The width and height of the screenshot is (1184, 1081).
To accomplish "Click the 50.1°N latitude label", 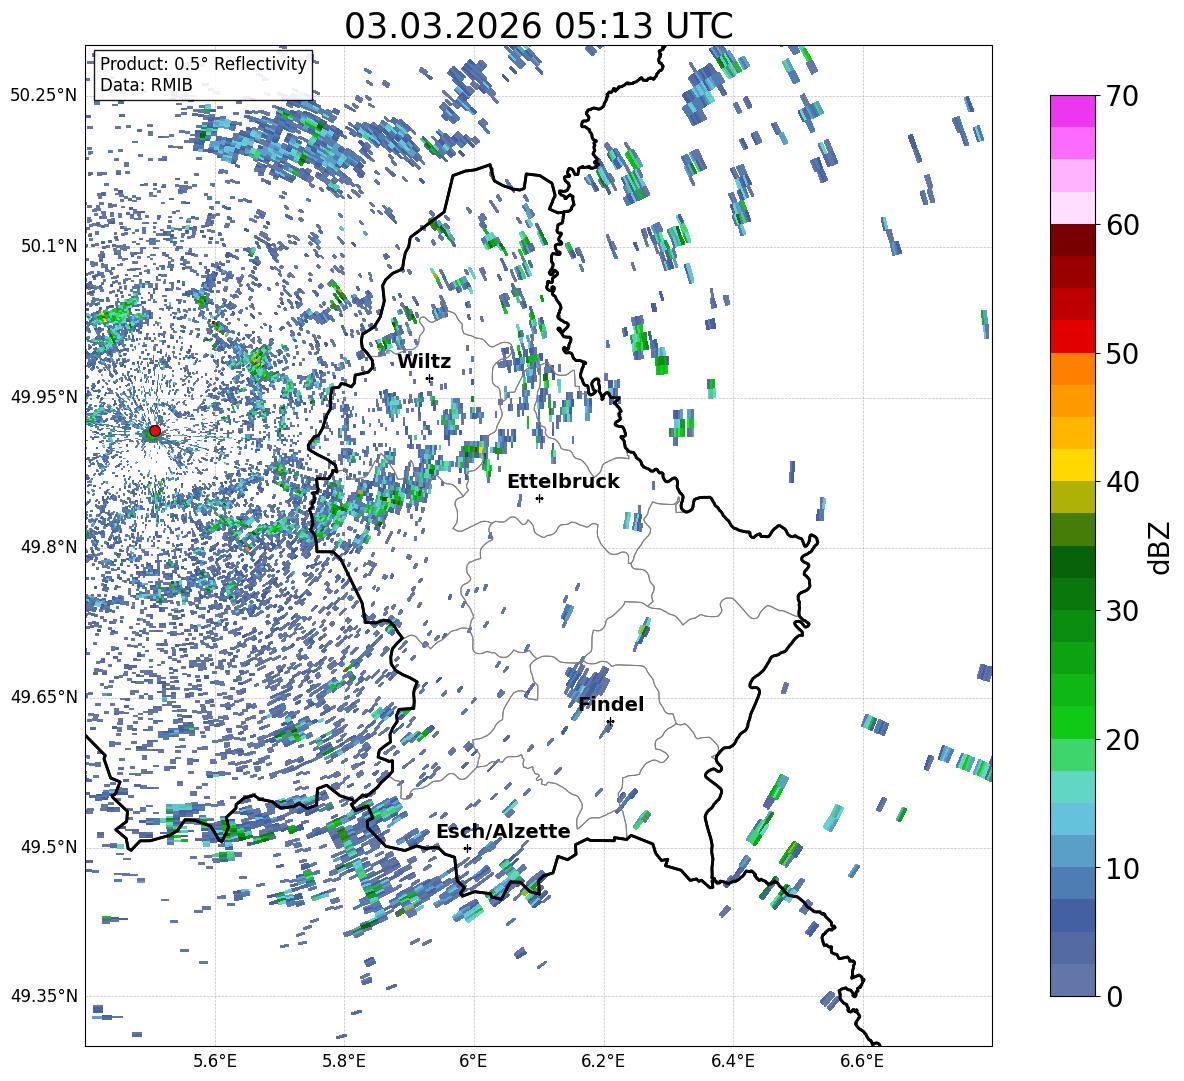I will (x=49, y=246).
